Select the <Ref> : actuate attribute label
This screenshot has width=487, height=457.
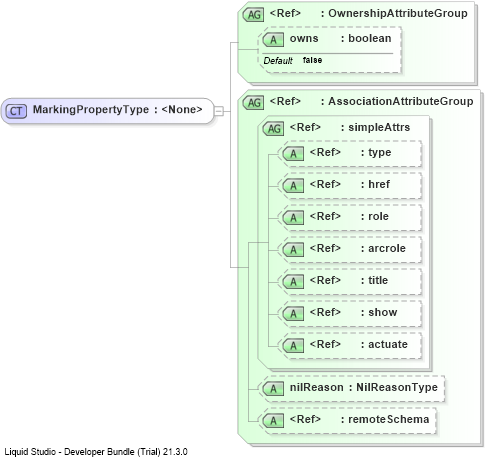[x=359, y=344]
